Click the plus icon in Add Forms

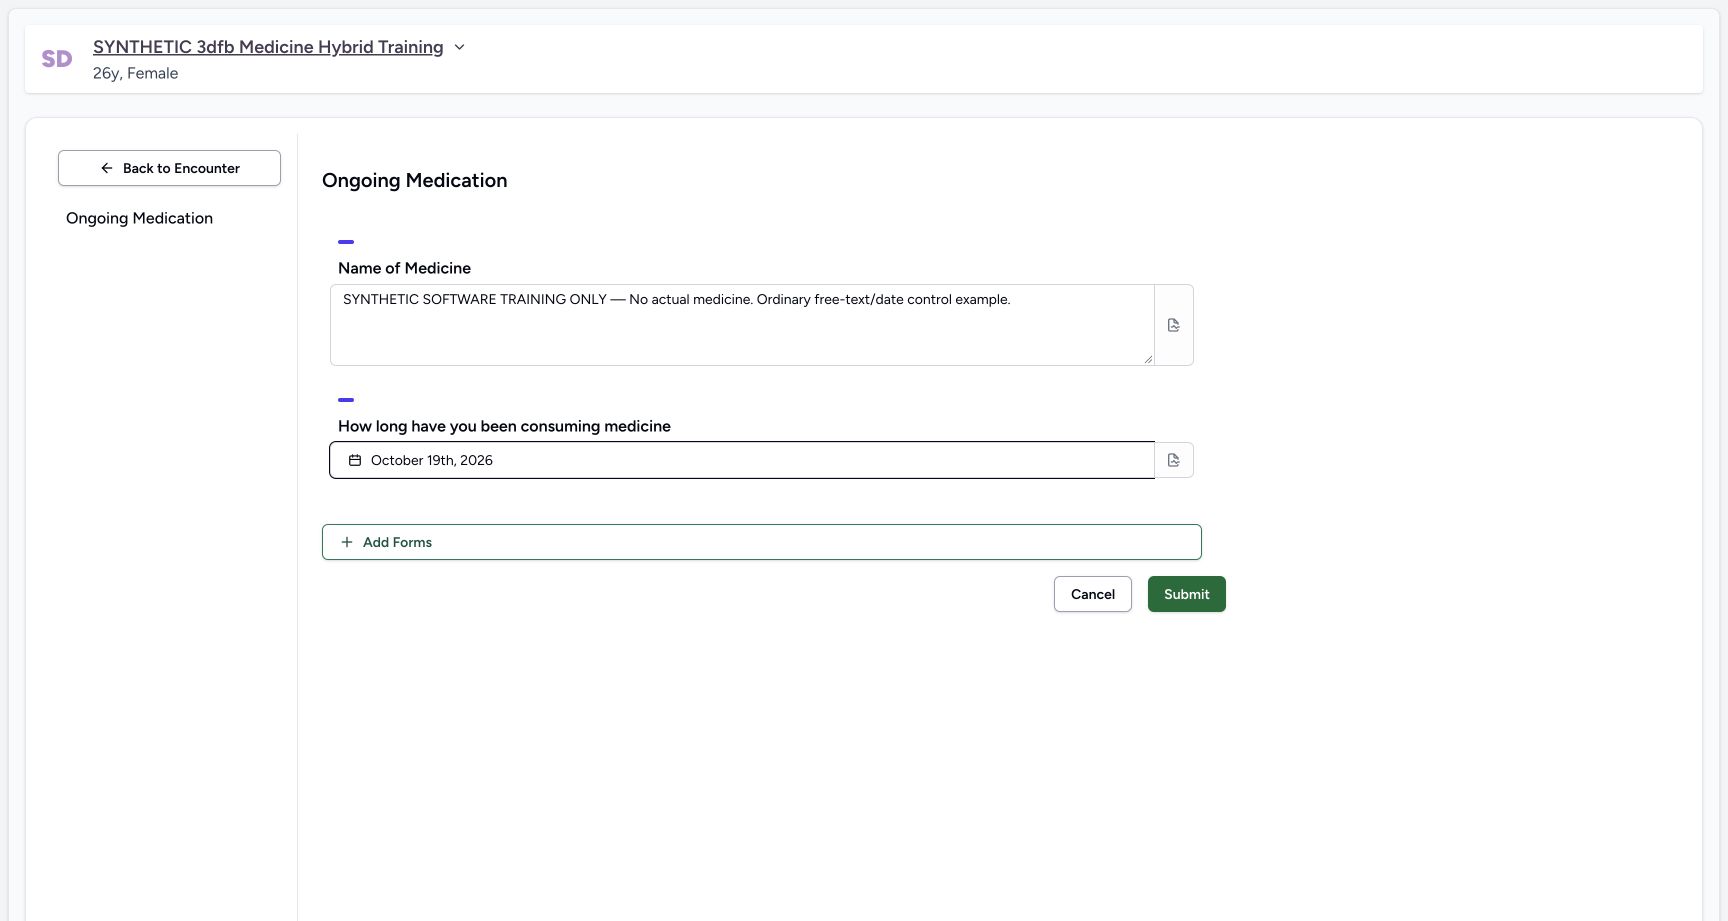[x=347, y=542]
